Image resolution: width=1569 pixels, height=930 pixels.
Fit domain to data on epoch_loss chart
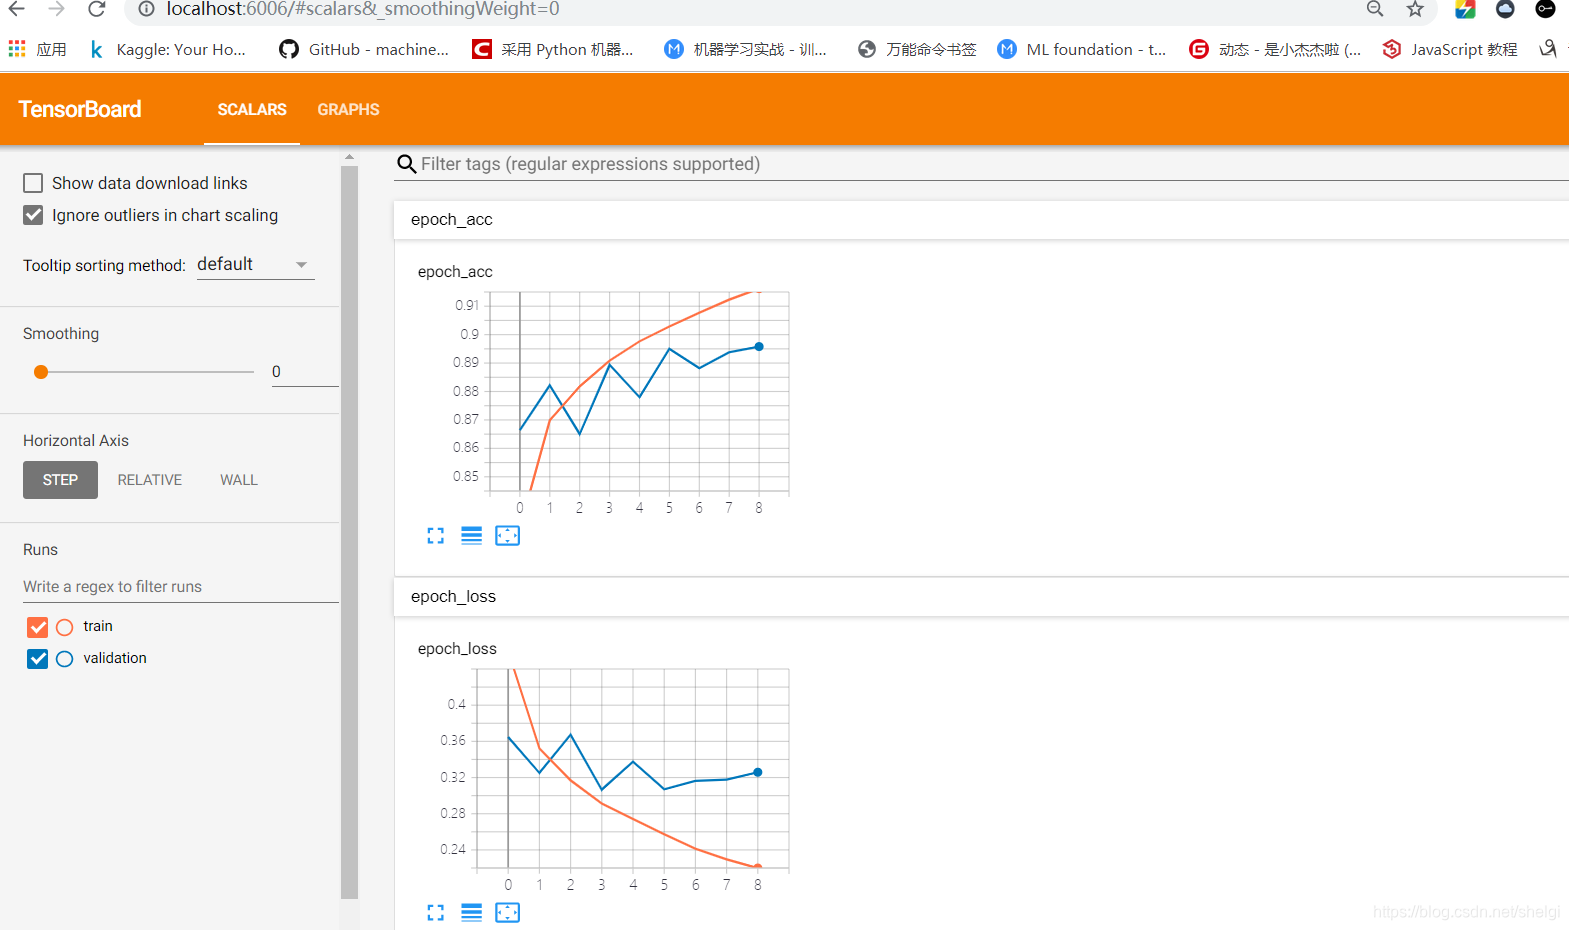tap(508, 913)
